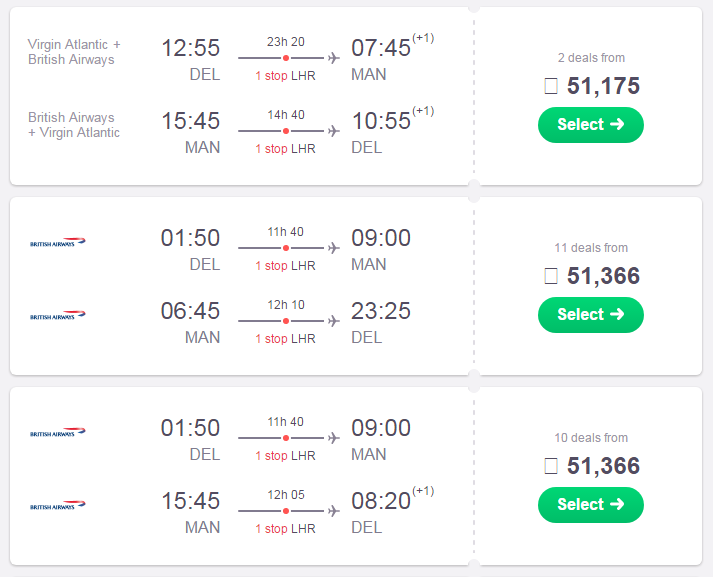Click the '2 deals from' text

[x=591, y=58]
